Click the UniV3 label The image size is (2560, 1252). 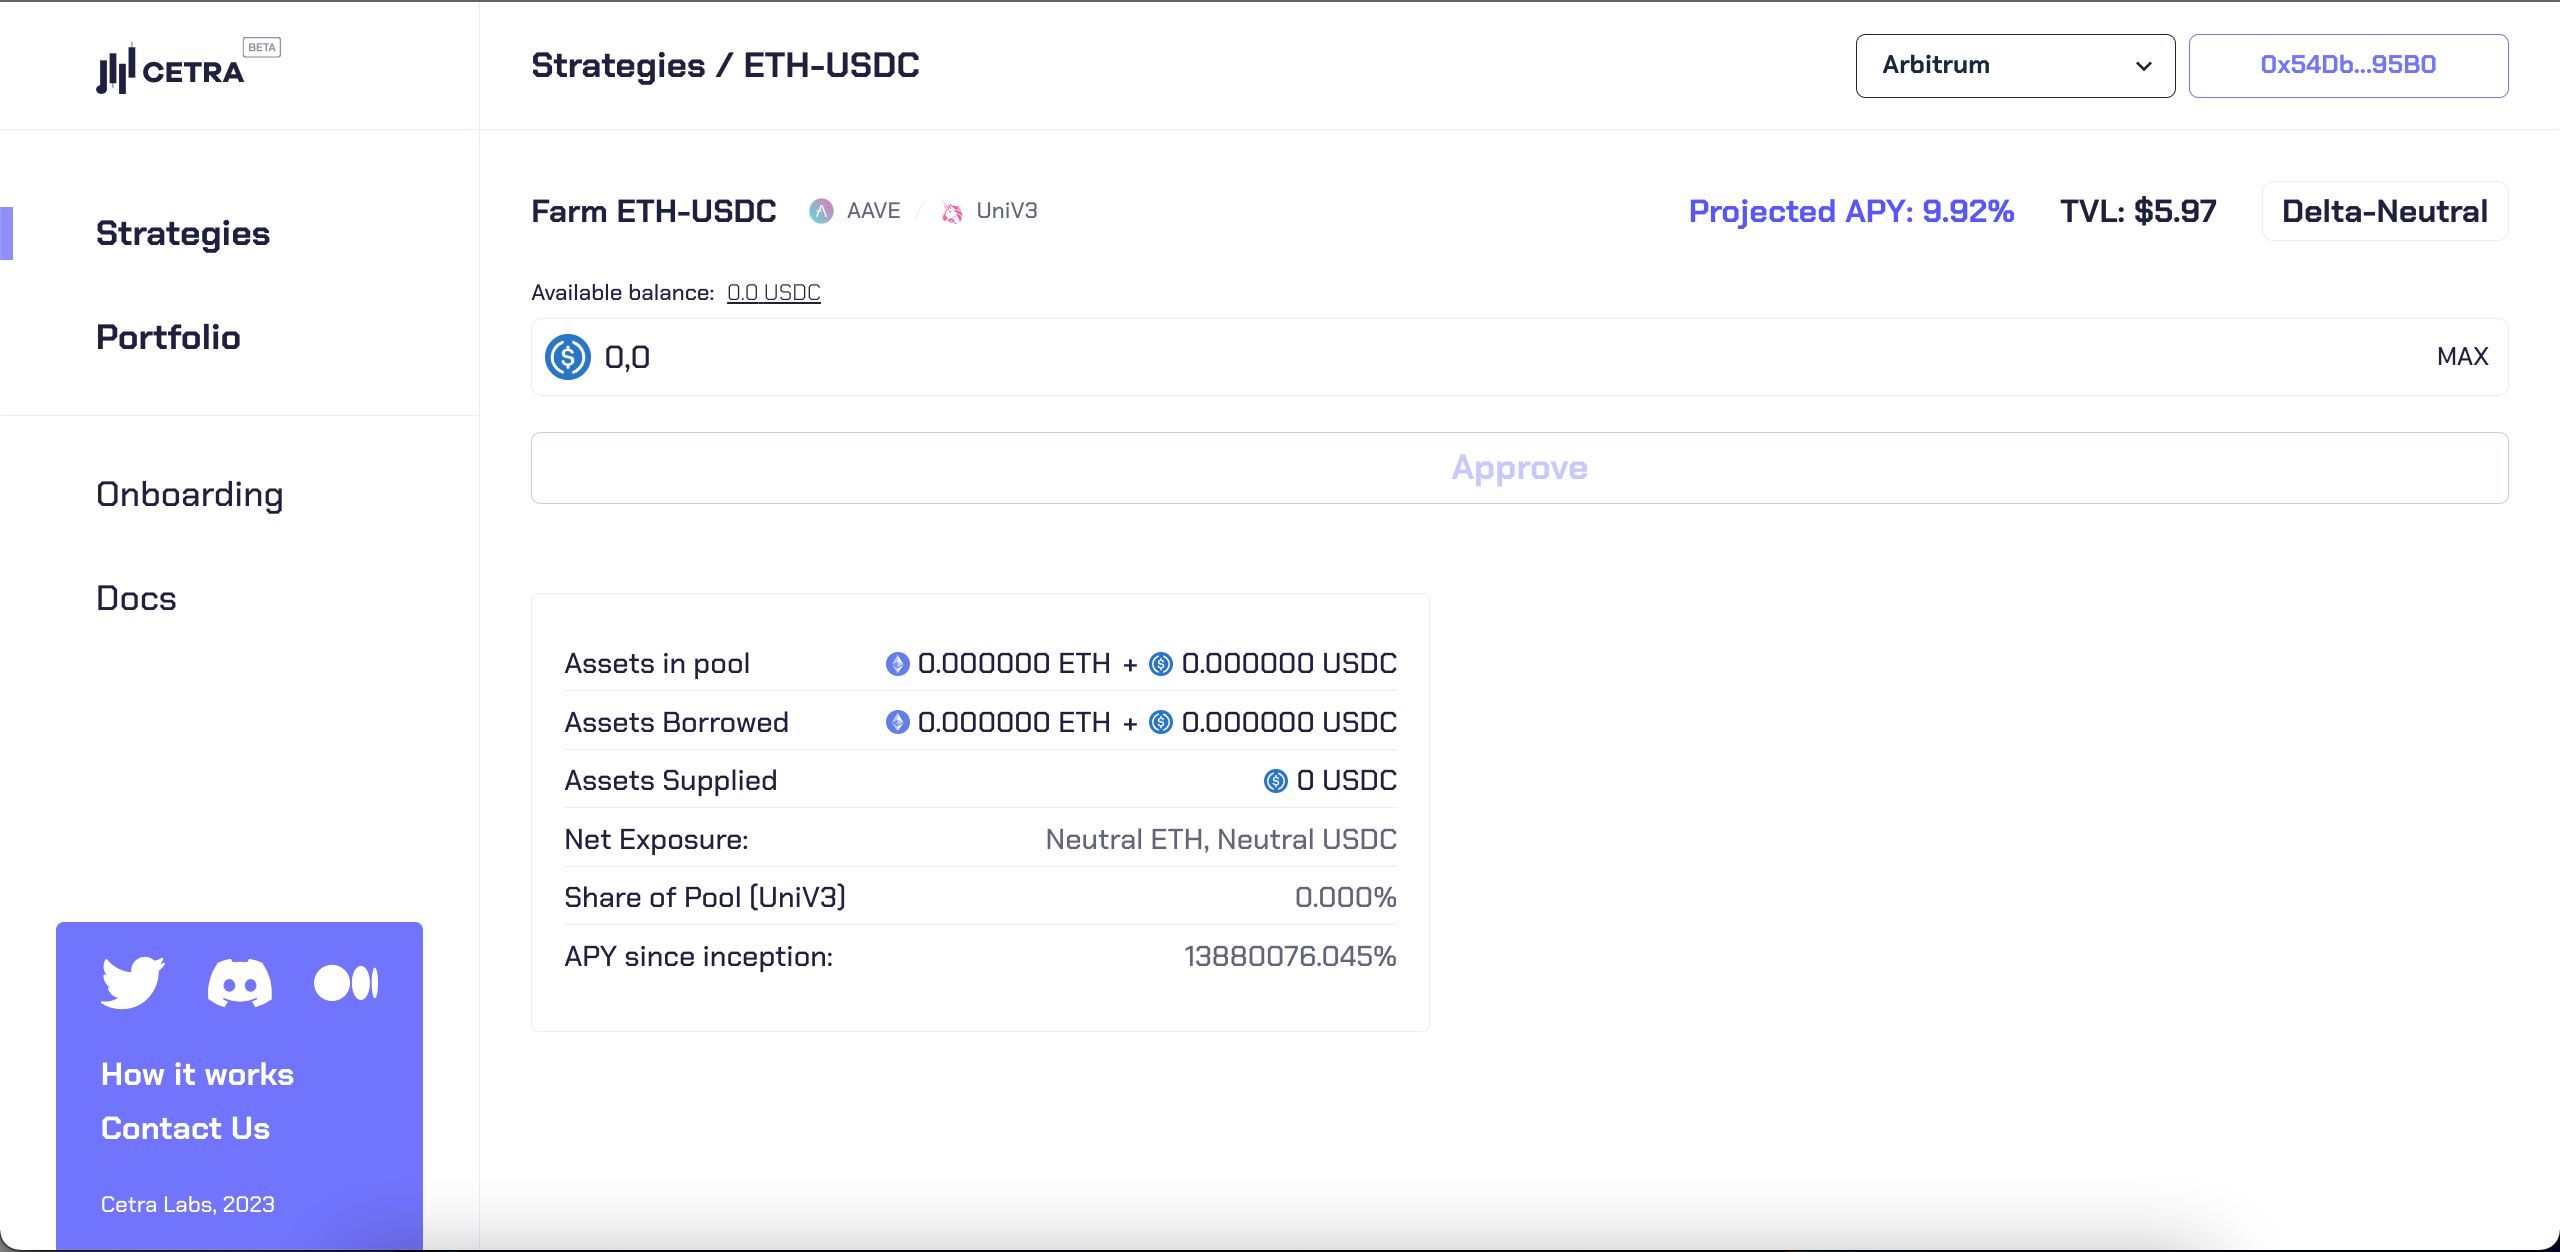[1006, 211]
